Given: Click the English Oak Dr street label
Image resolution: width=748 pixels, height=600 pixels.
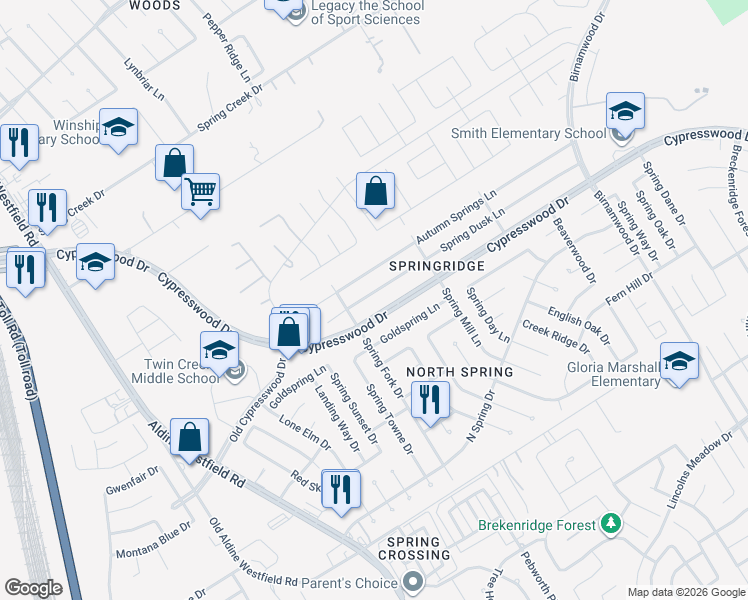Looking at the screenshot, I should (x=579, y=326).
